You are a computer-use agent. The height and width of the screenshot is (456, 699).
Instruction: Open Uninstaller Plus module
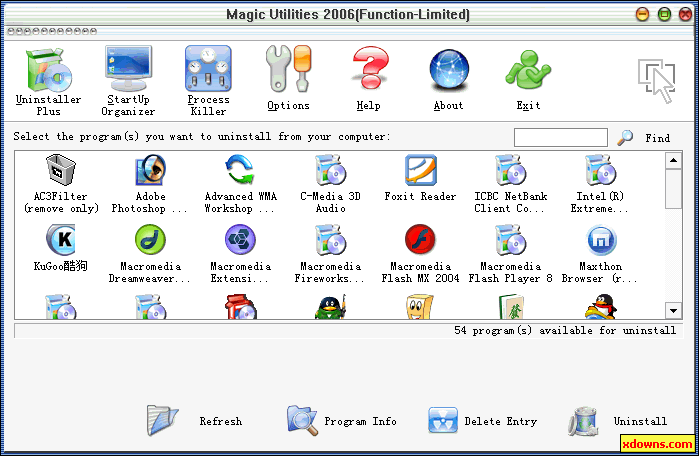[x=48, y=81]
